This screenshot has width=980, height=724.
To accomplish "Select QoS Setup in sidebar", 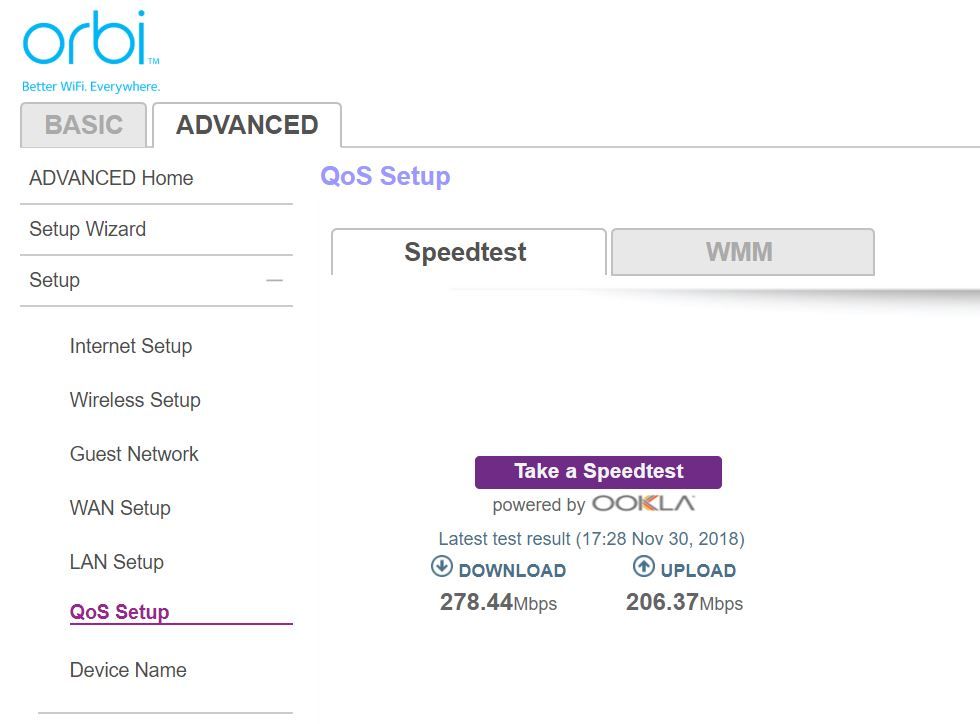I will (119, 611).
